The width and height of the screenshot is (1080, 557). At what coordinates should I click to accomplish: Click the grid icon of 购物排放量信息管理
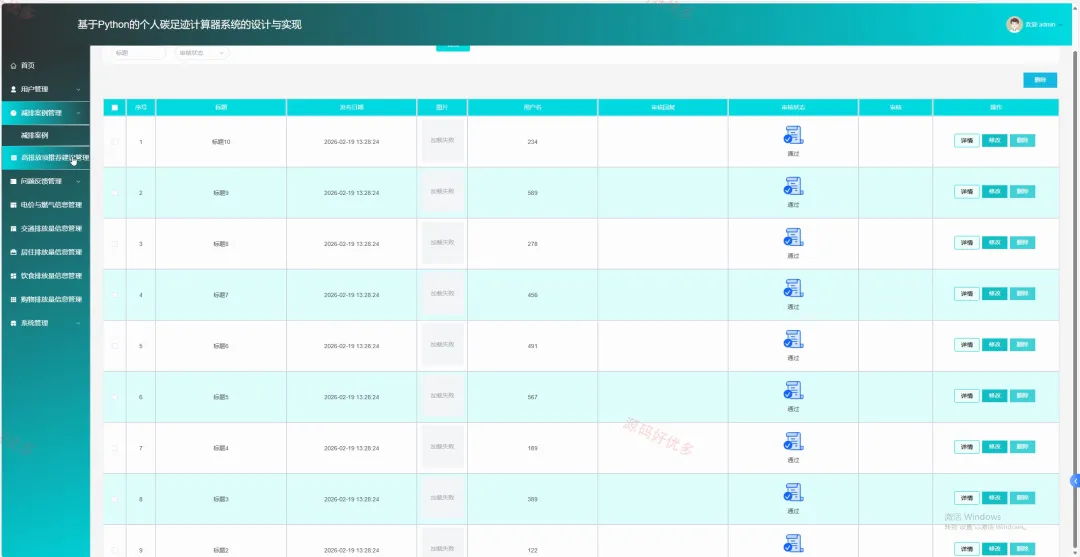coord(13,299)
